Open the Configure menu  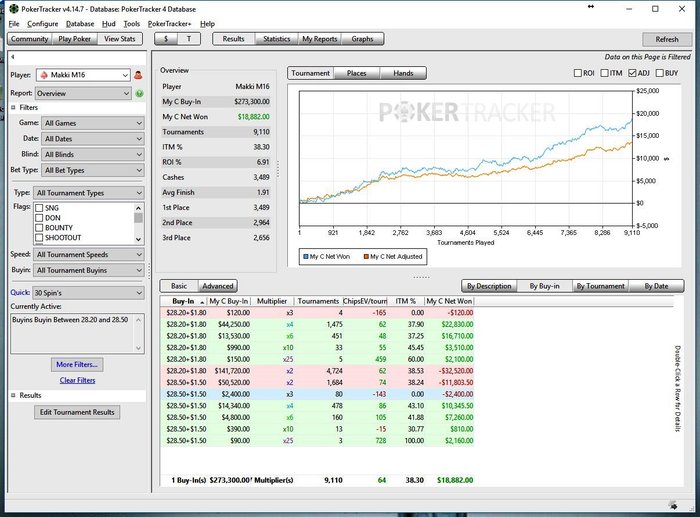[x=42, y=24]
